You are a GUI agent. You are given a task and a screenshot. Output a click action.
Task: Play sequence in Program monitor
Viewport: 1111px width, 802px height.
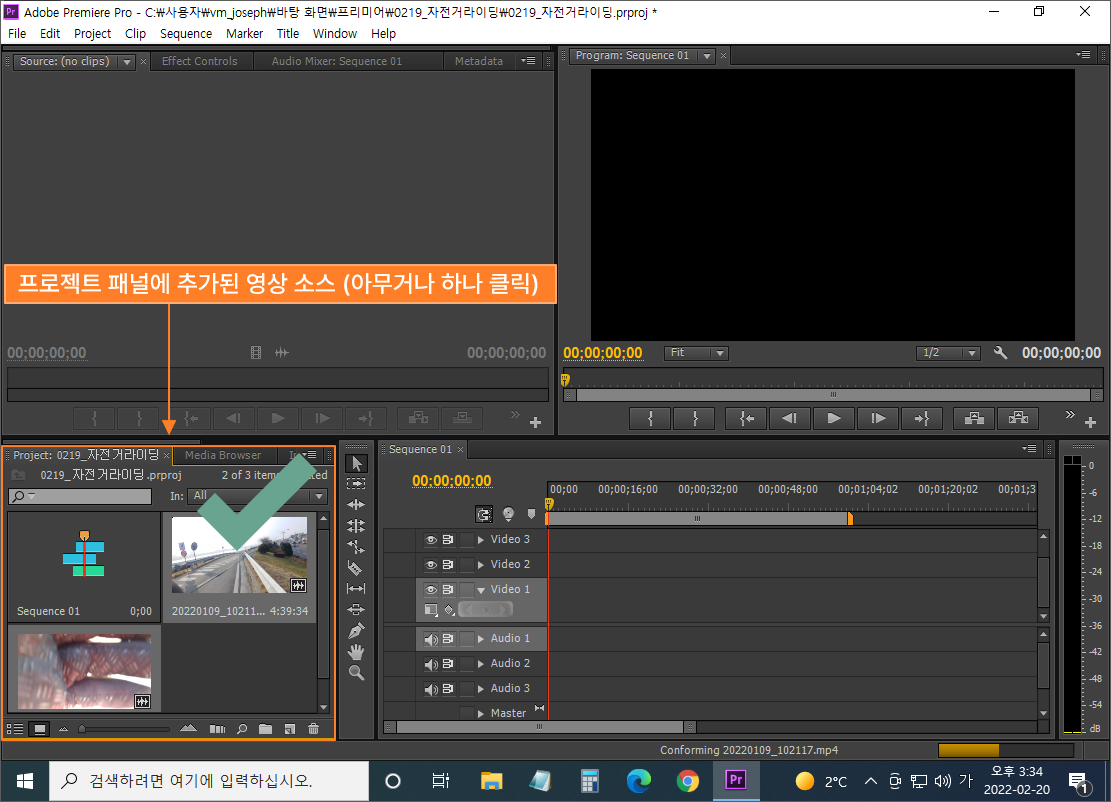pyautogui.click(x=834, y=418)
